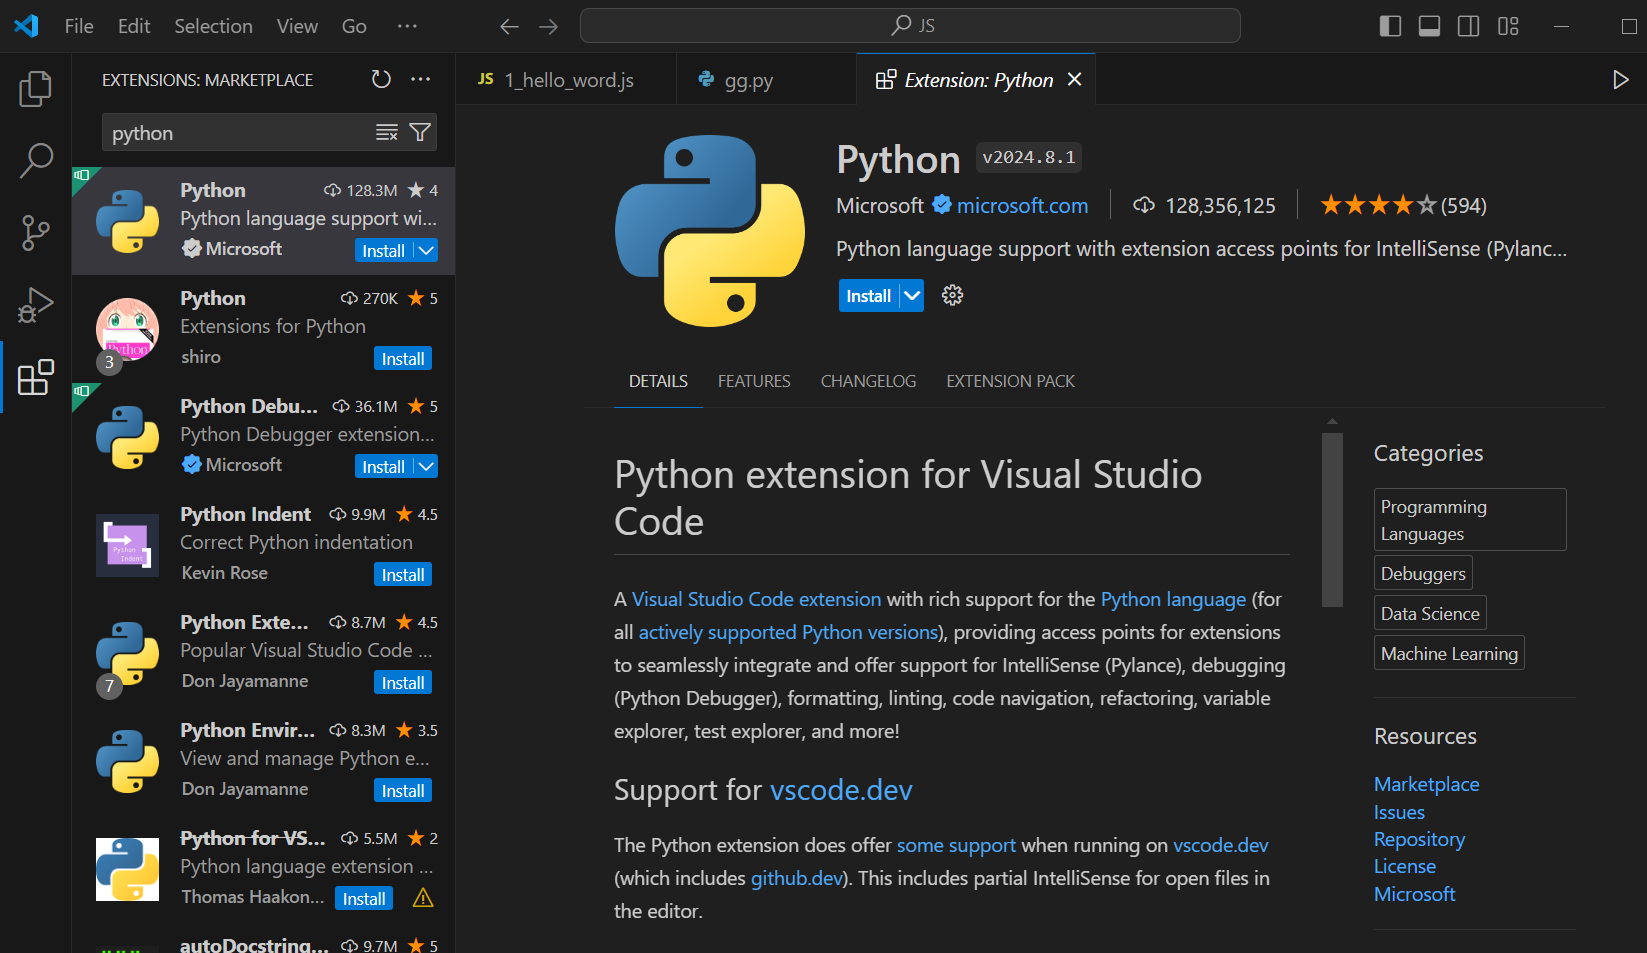Open the Selection menu
This screenshot has height=953, width=1647.
pyautogui.click(x=213, y=26)
